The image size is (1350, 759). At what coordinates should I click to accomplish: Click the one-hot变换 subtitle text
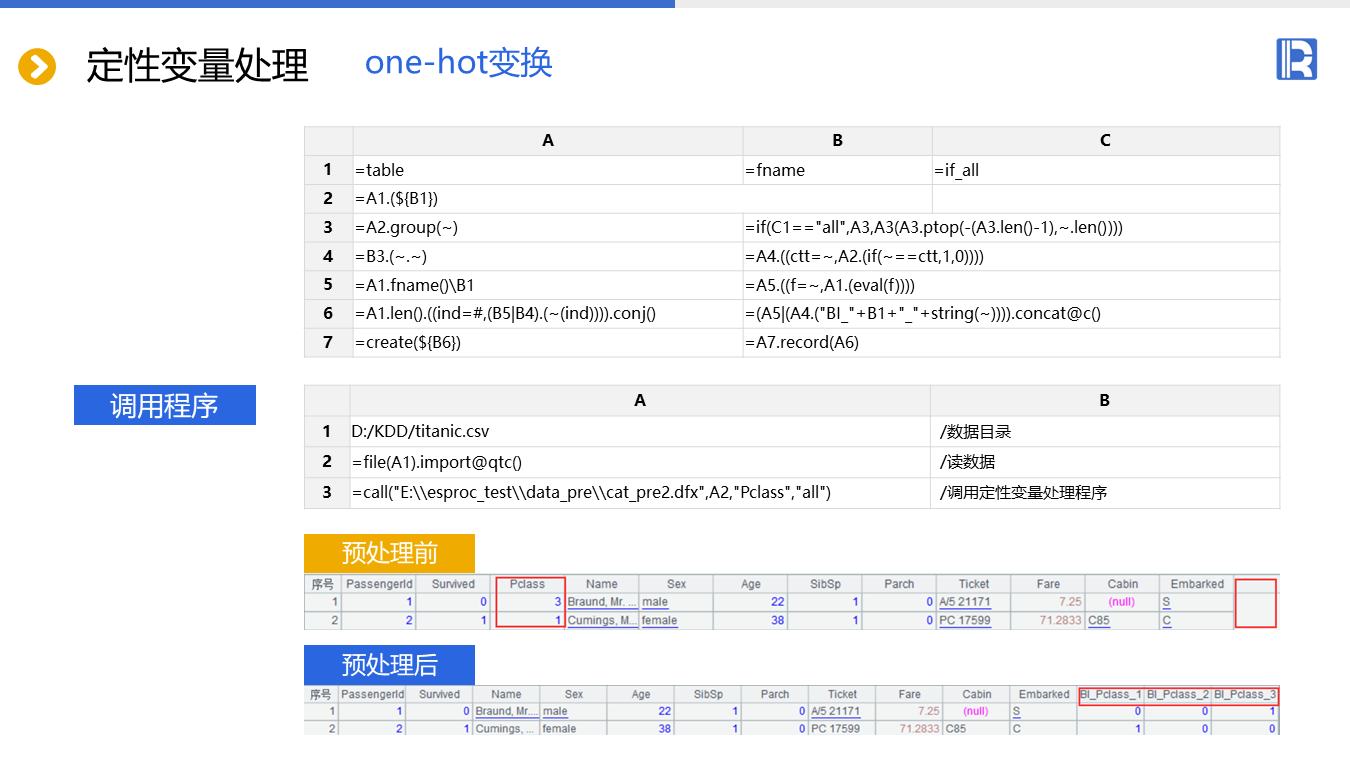[x=458, y=63]
